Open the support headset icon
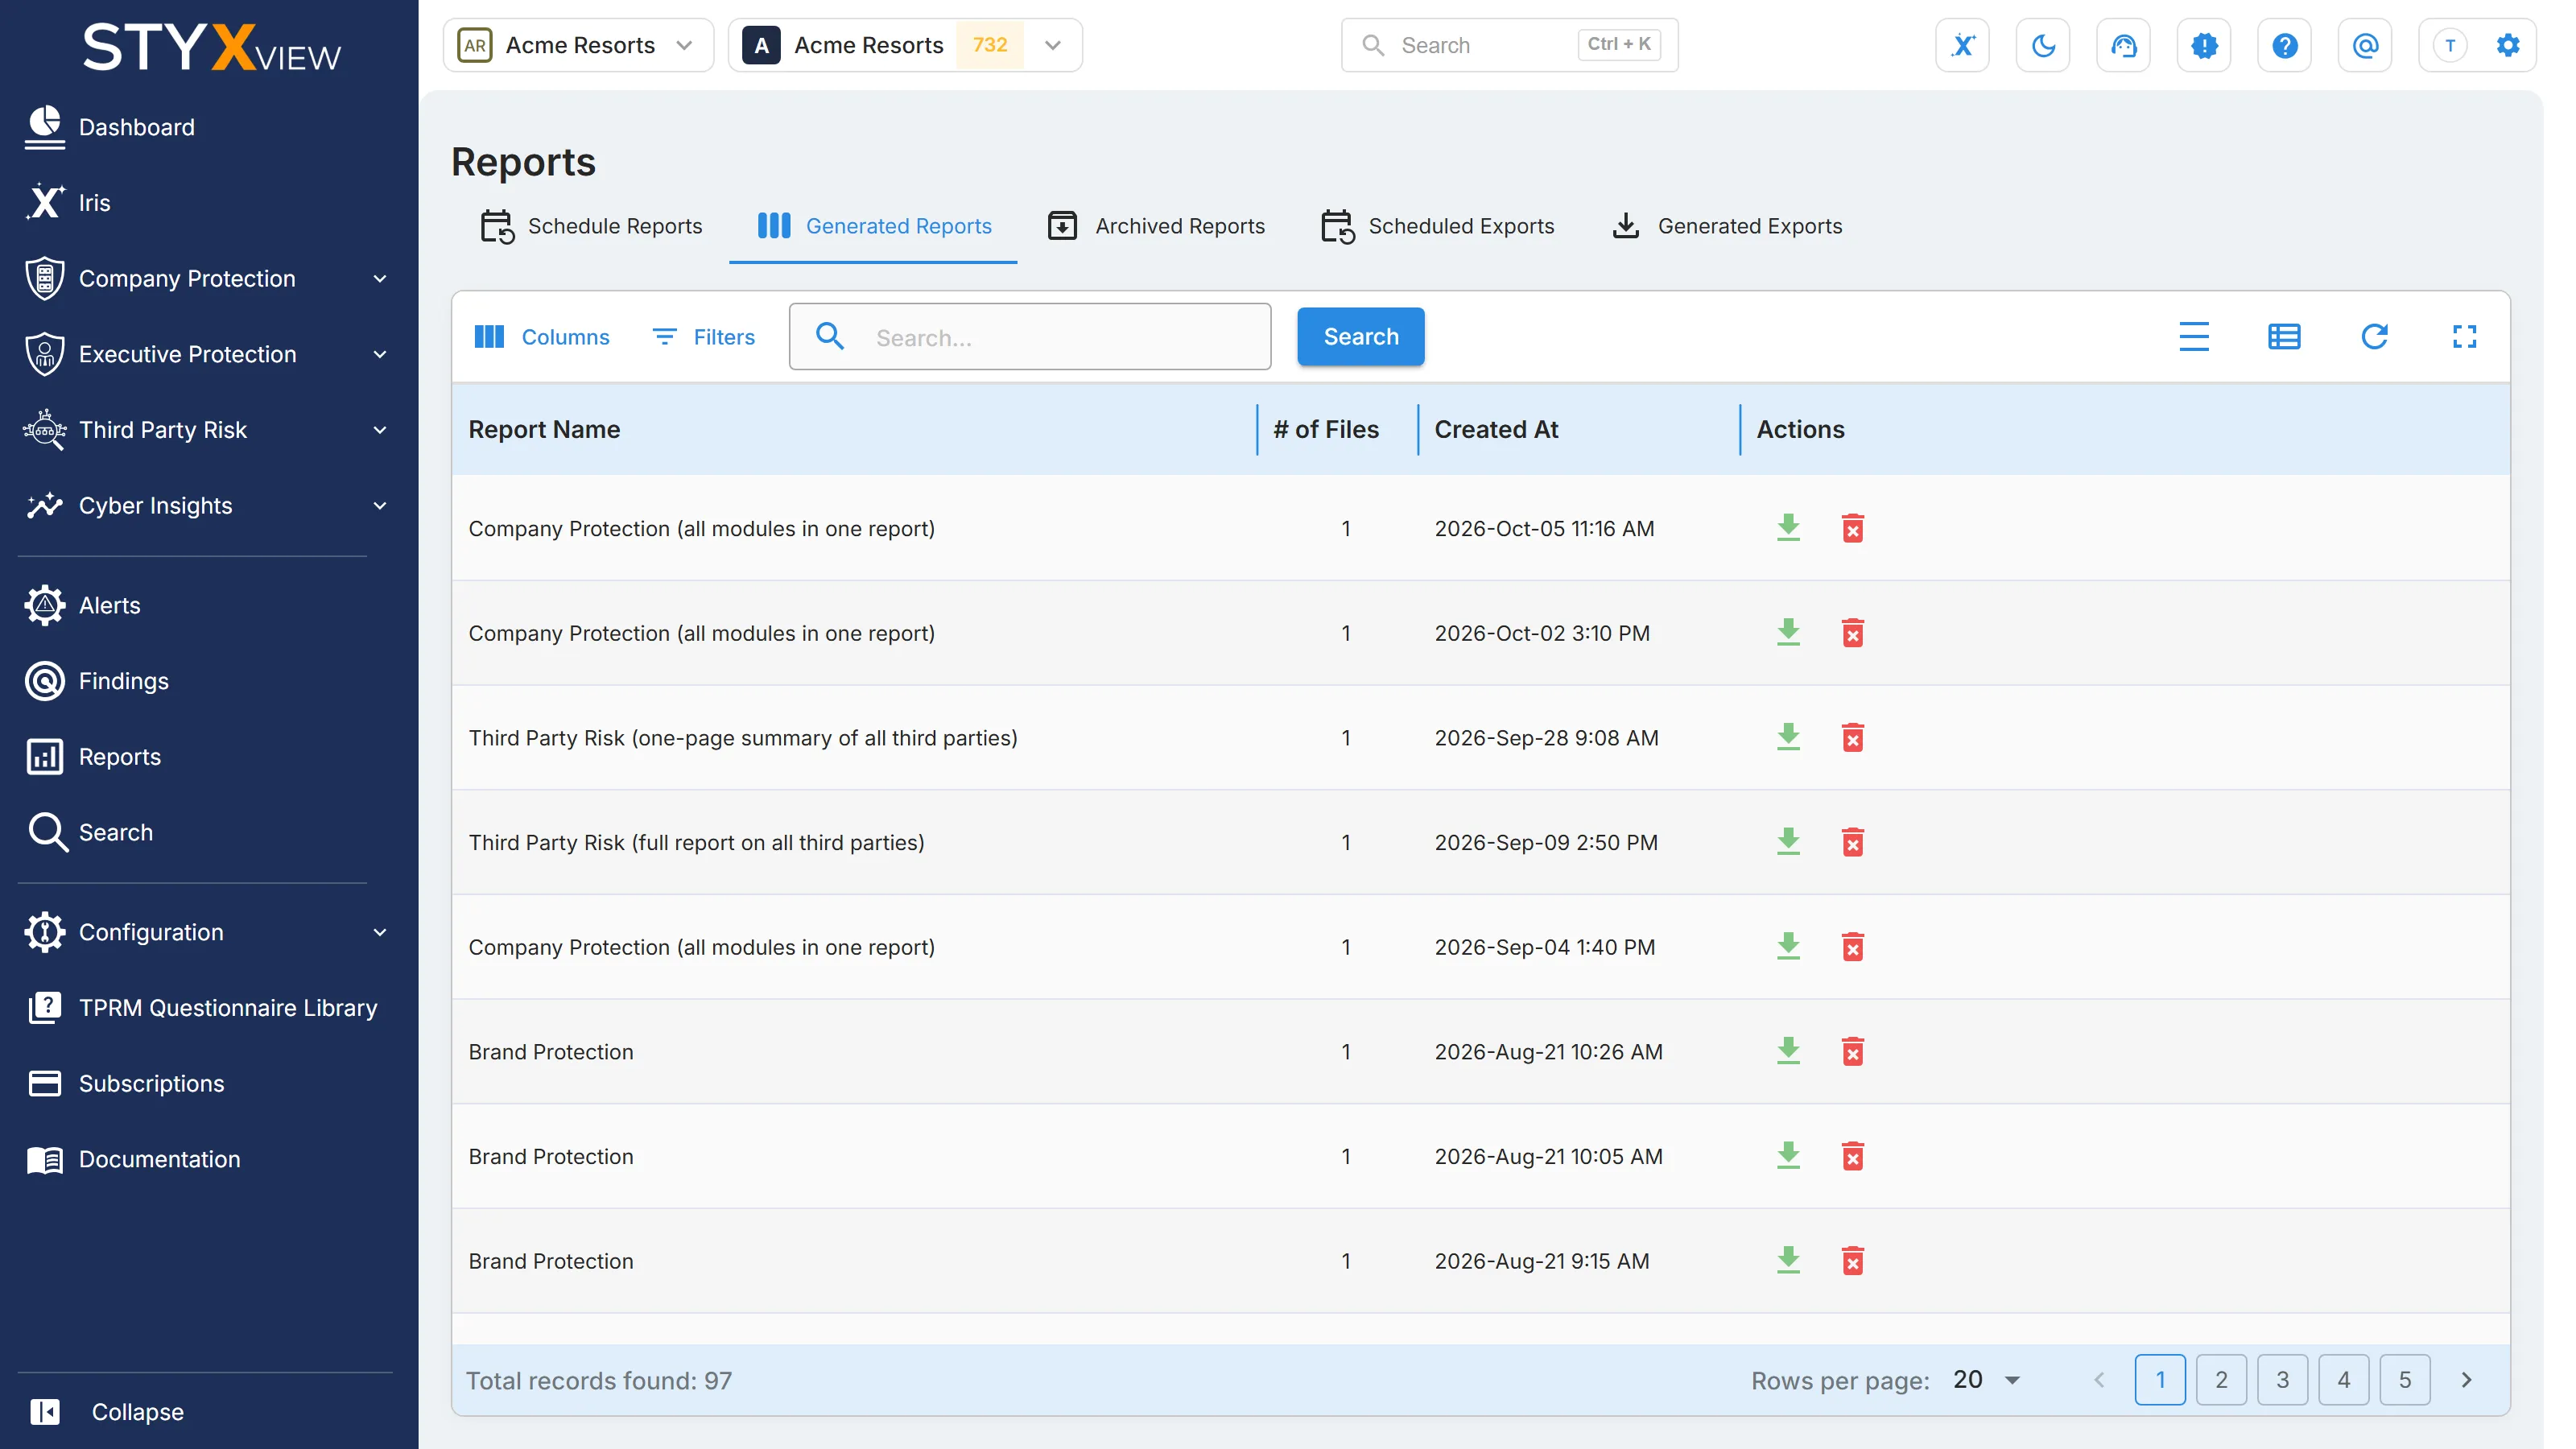The width and height of the screenshot is (2576, 1449). tap(2123, 45)
